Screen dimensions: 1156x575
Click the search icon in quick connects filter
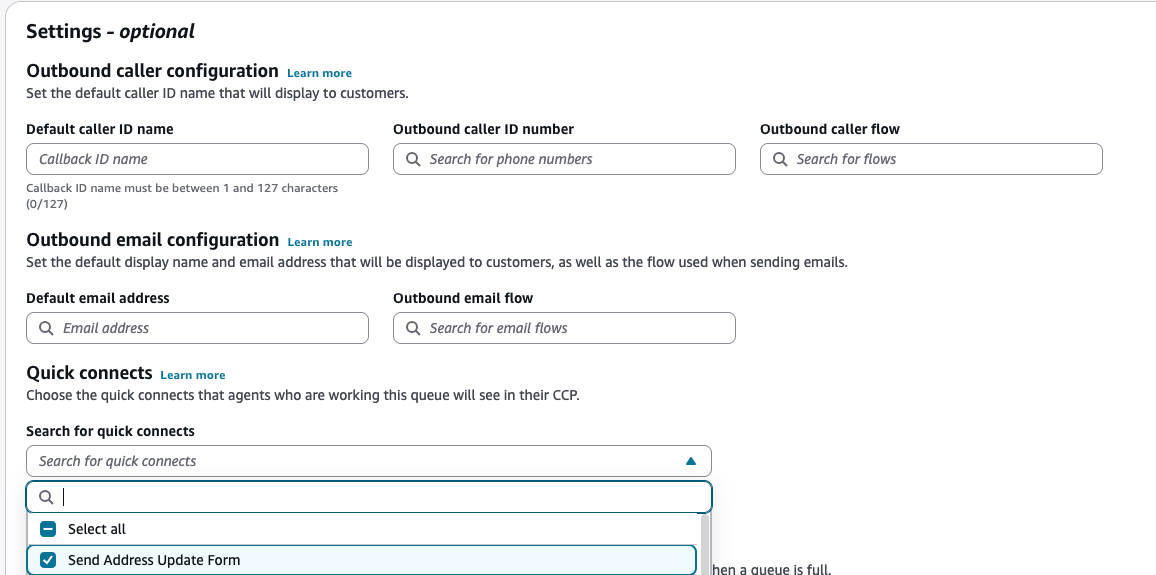point(46,497)
